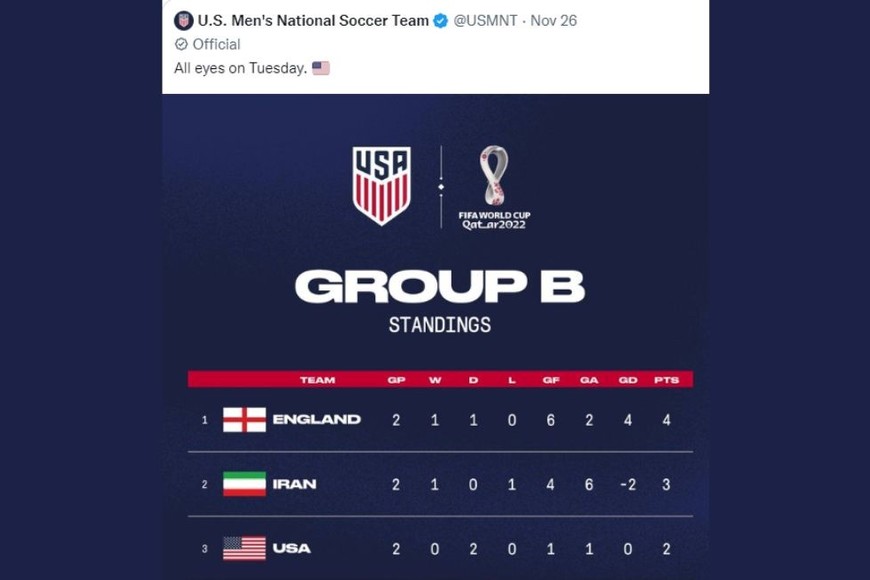Screen dimensions: 870x580
Task: Click the GROUP B heading
Action: 439,287
